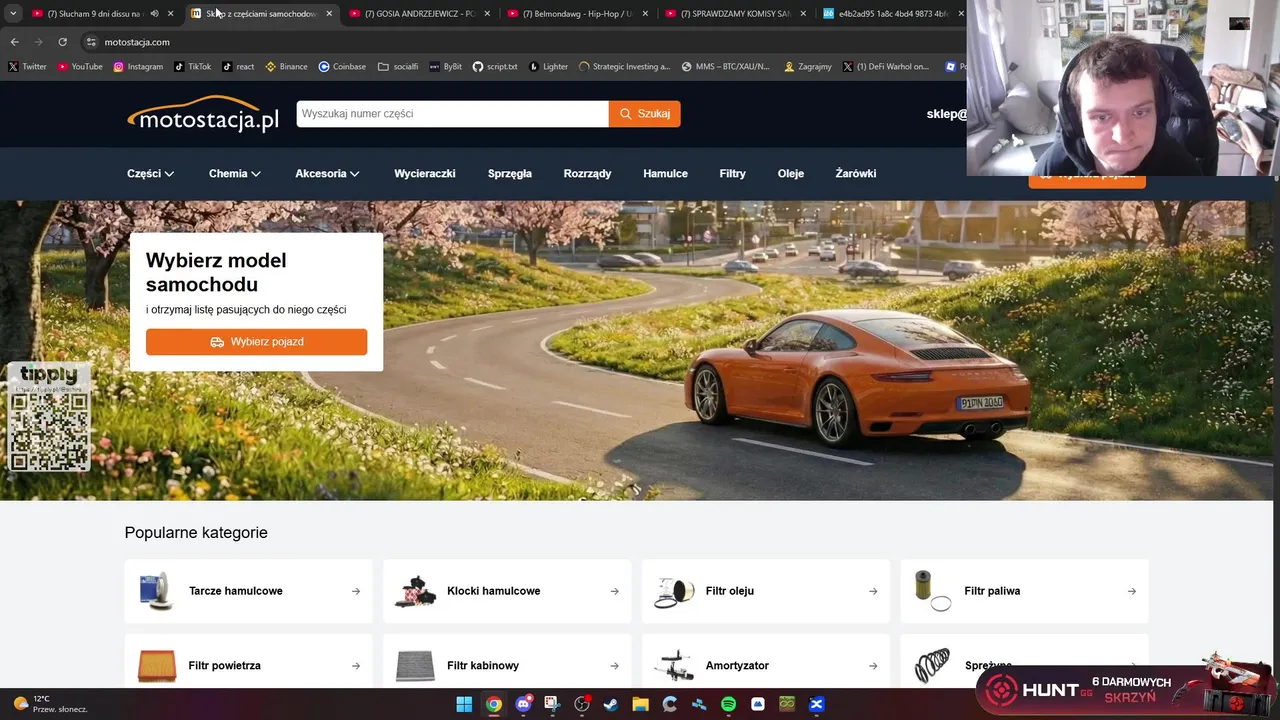Viewport: 1280px width, 720px height.
Task: Open the Żarówki menu item
Action: pos(856,174)
